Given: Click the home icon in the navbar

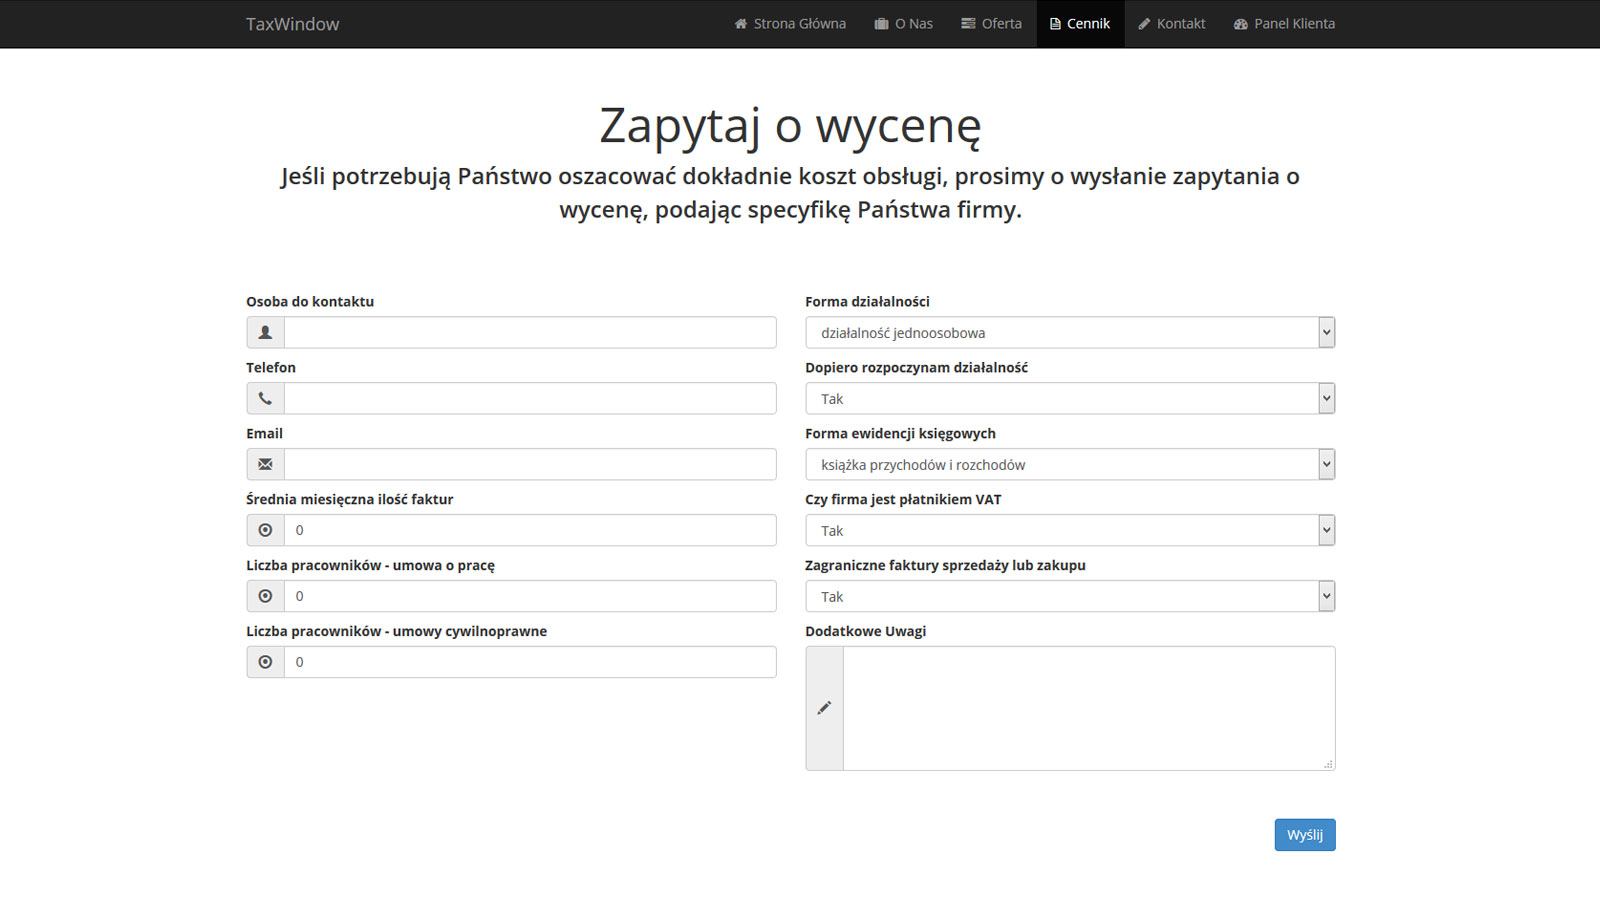Looking at the screenshot, I should (741, 24).
